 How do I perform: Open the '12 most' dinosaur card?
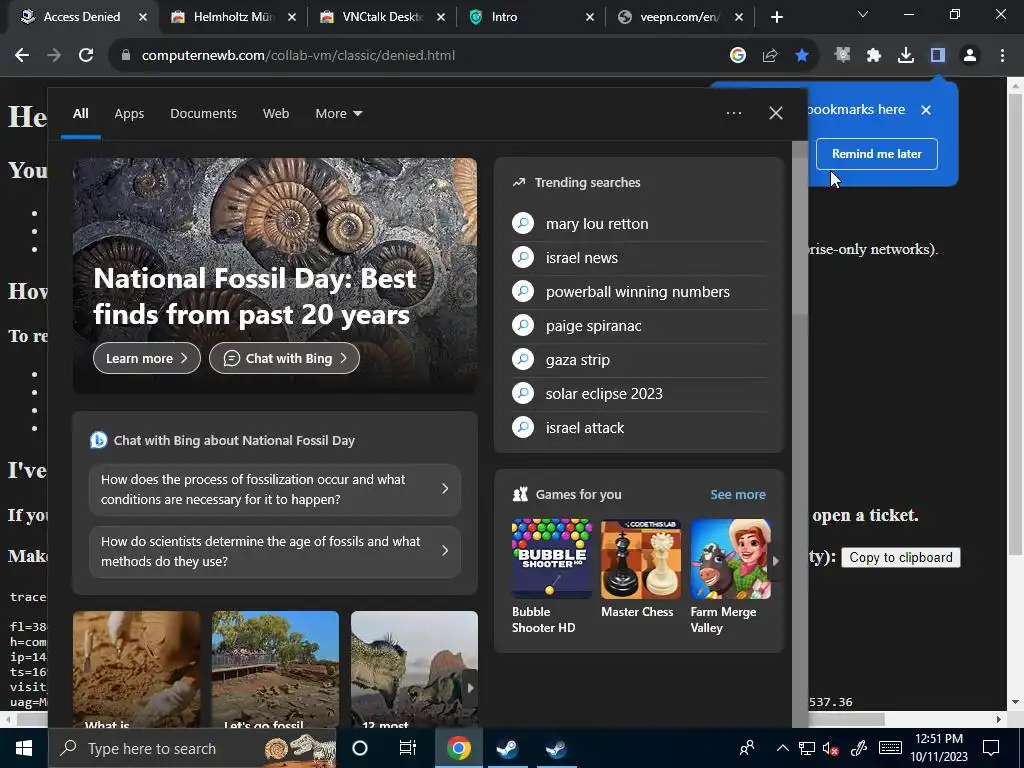414,669
